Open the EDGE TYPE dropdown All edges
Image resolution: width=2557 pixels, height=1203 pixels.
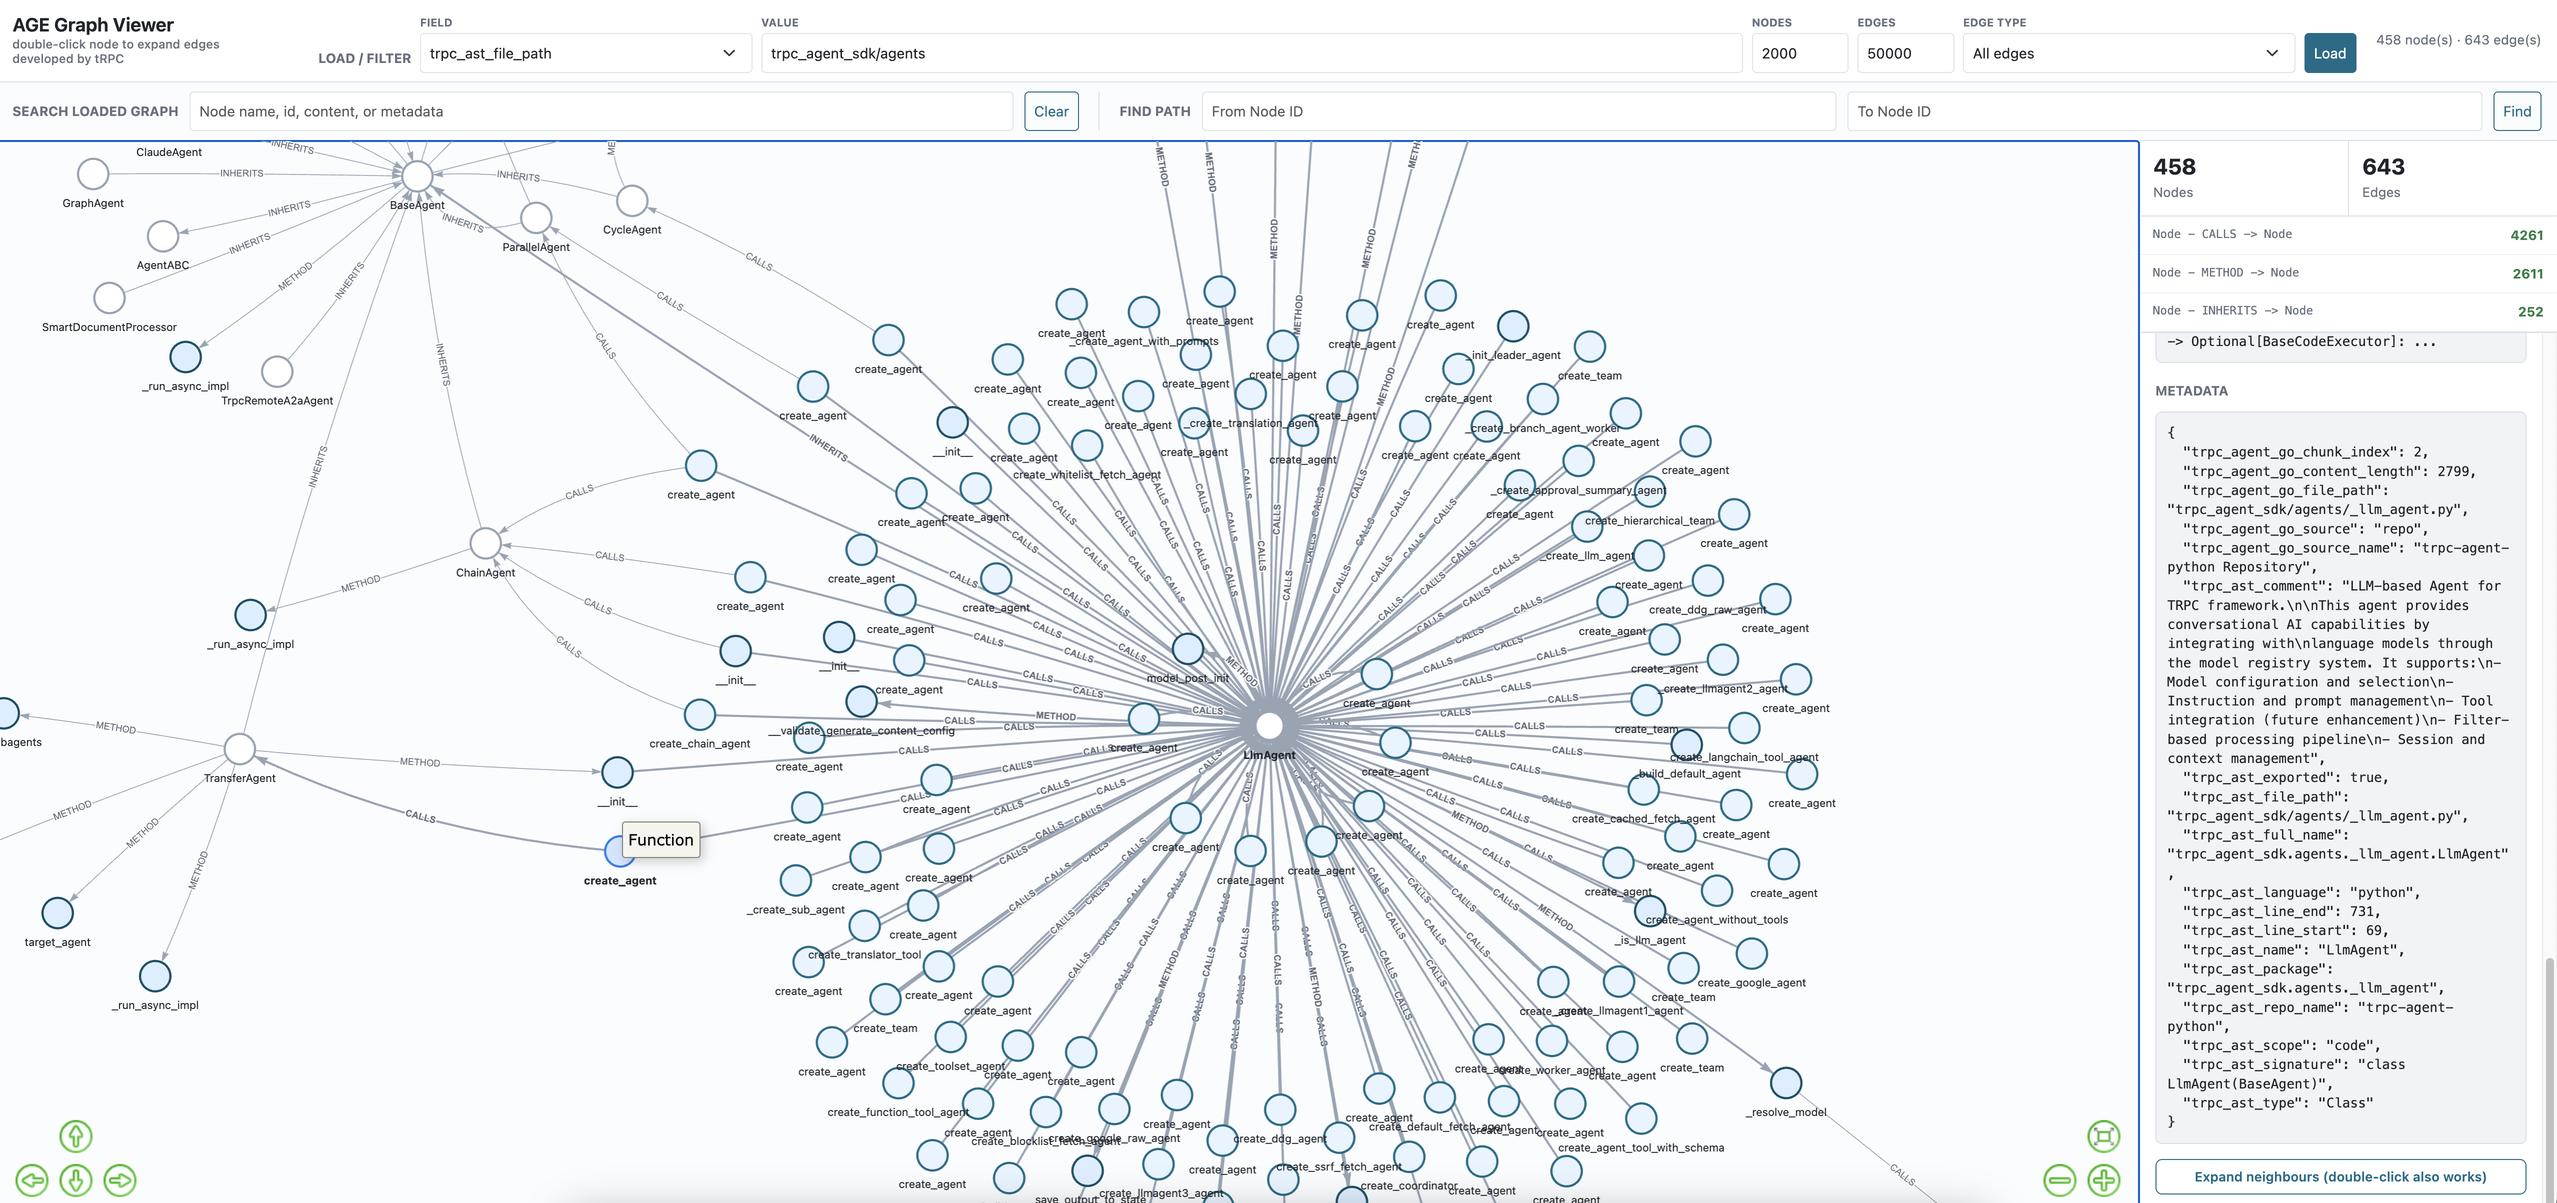(x=2128, y=53)
